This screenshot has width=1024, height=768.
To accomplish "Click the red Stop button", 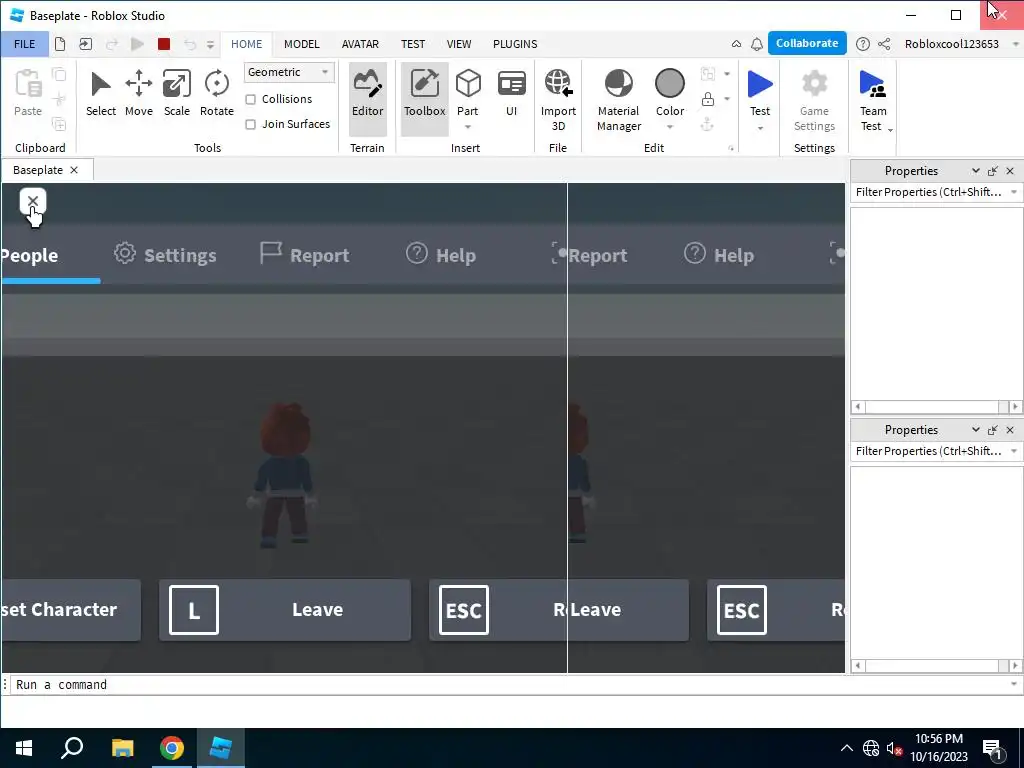I will [x=164, y=44].
